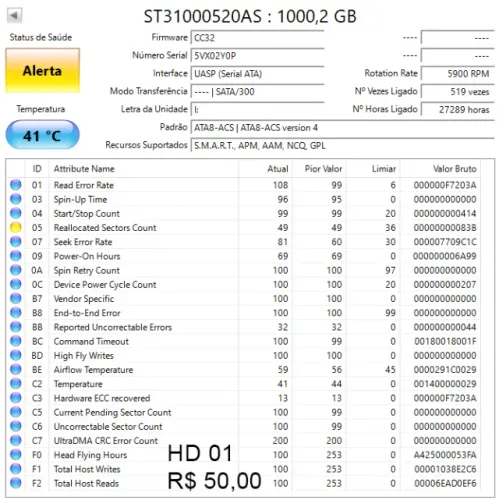Select the ID column header

(37, 169)
